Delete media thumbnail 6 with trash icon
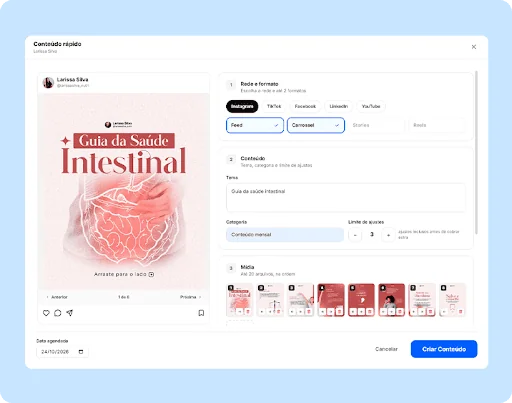The height and width of the screenshot is (403, 512). point(400,311)
